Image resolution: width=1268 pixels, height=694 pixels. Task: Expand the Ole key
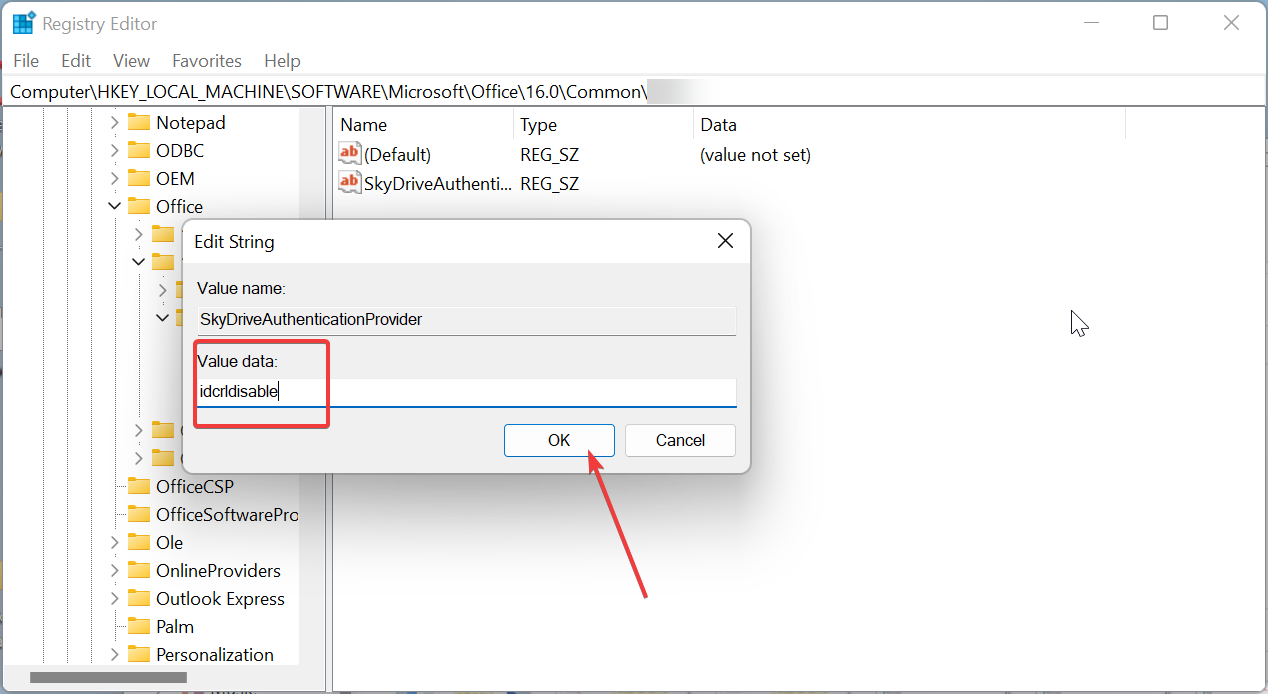(x=114, y=543)
